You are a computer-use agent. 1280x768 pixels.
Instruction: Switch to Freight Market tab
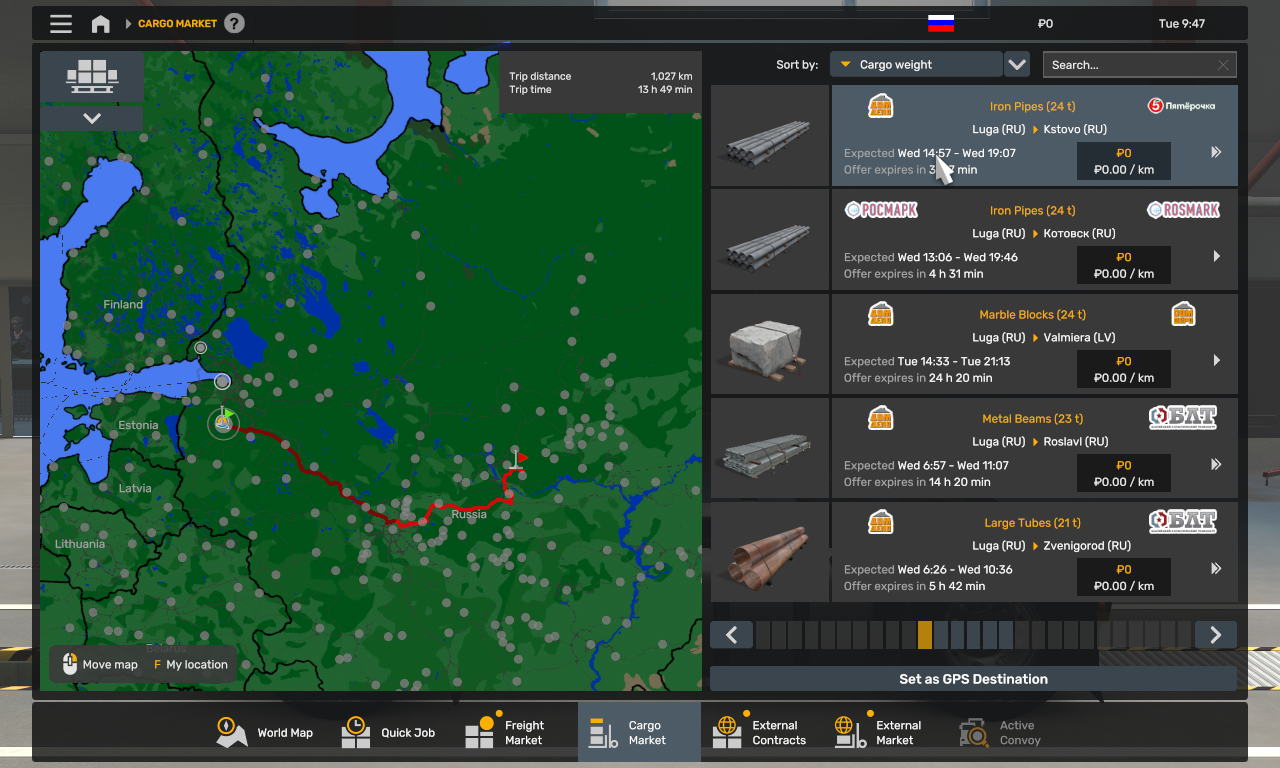[x=507, y=732]
